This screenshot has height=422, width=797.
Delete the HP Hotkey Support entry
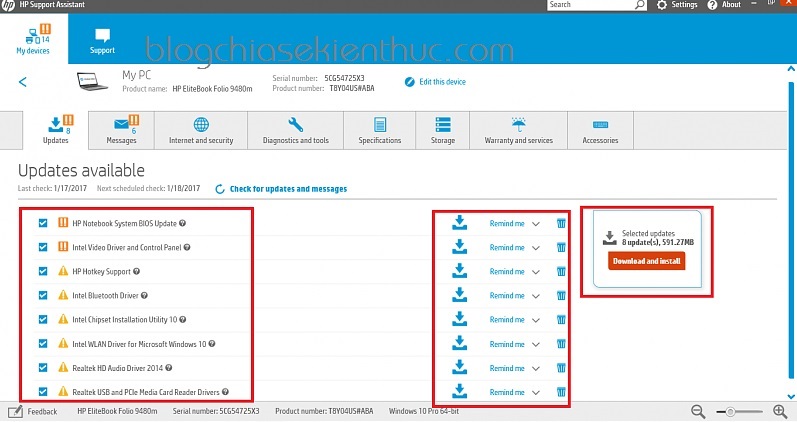561,272
